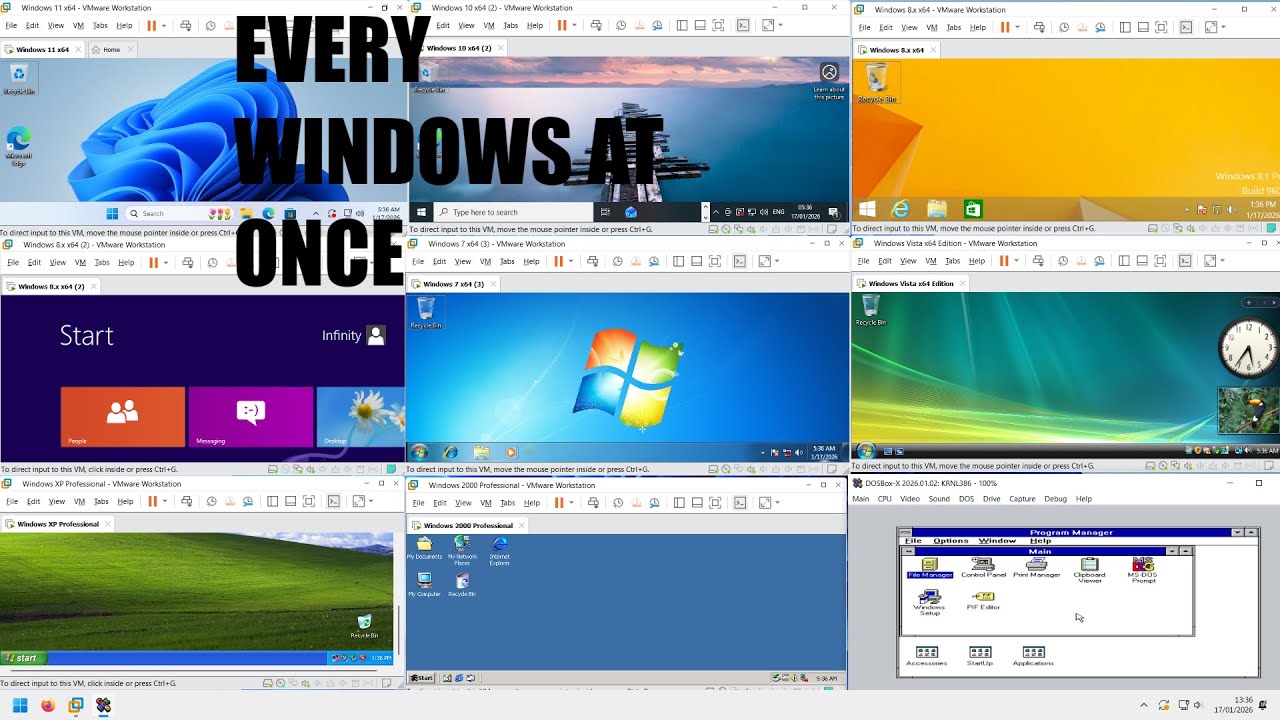
Task: Open Options menu in Program Manager
Action: pyautogui.click(x=951, y=541)
